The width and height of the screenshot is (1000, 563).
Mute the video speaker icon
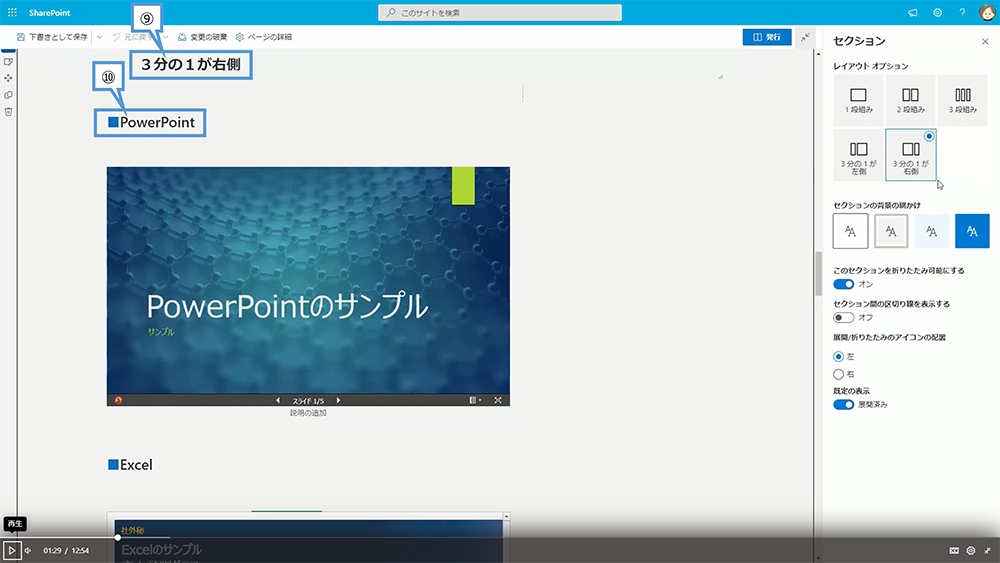[x=28, y=550]
